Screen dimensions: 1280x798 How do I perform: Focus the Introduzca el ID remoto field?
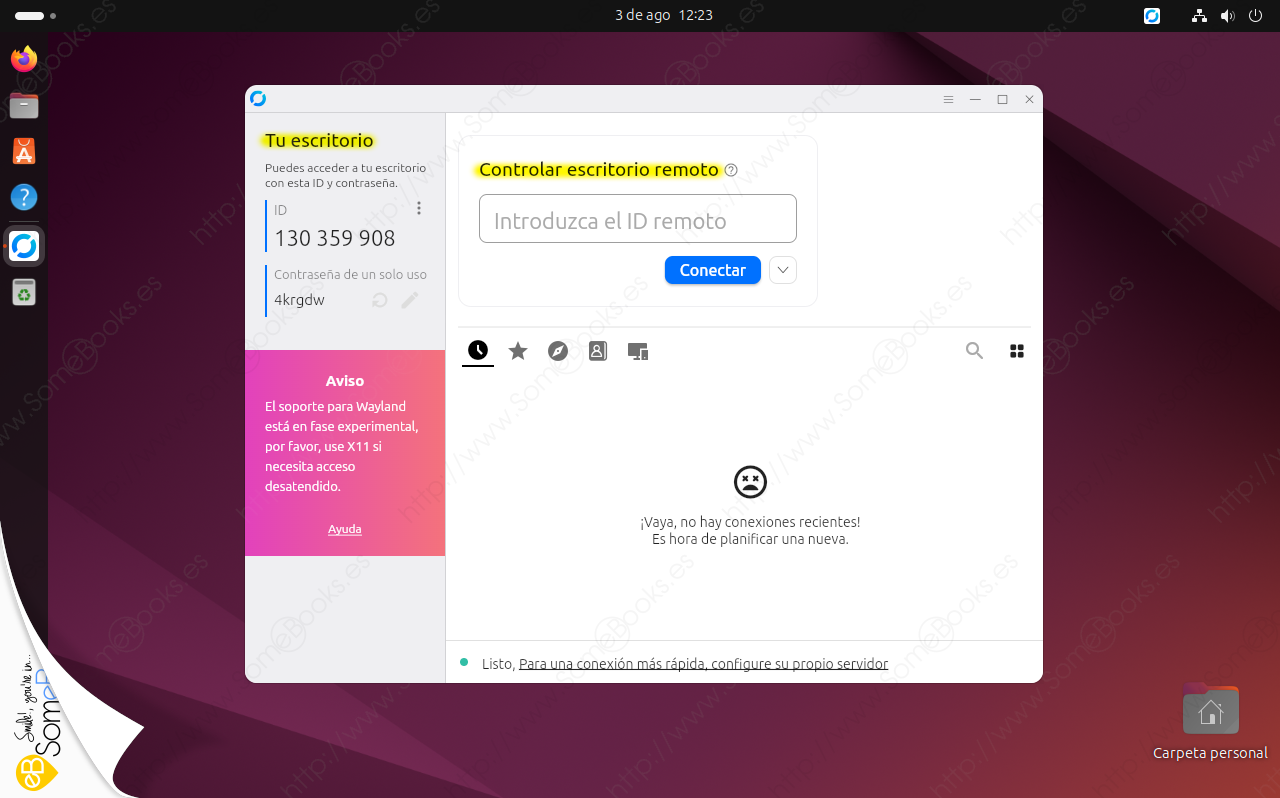(x=638, y=219)
